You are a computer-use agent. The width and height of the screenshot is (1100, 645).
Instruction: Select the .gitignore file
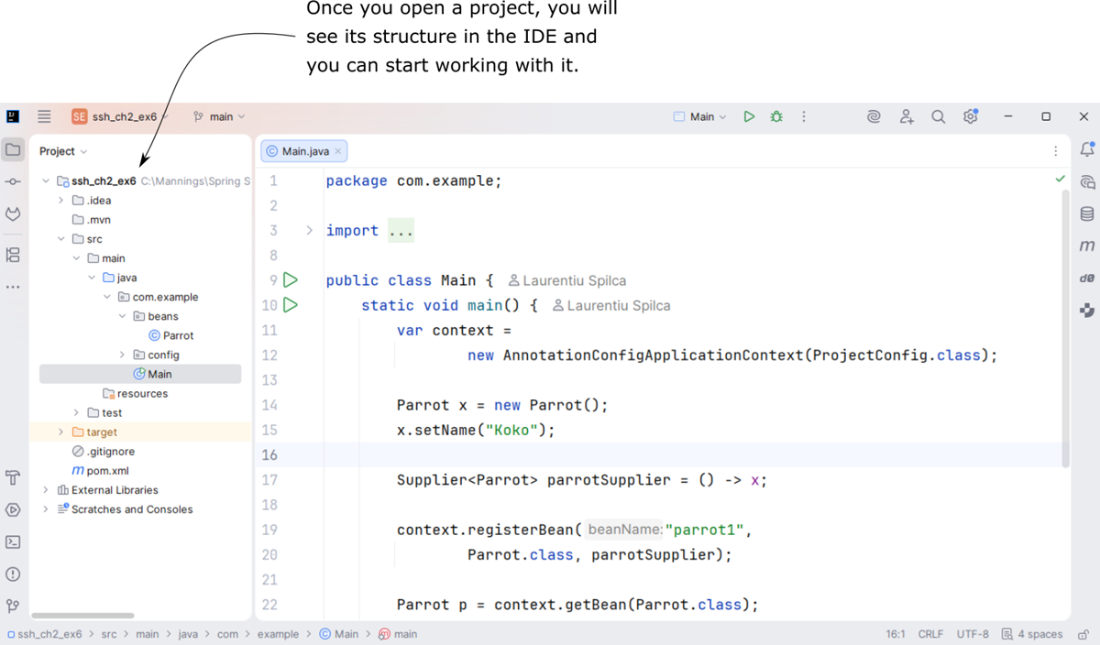pos(104,451)
